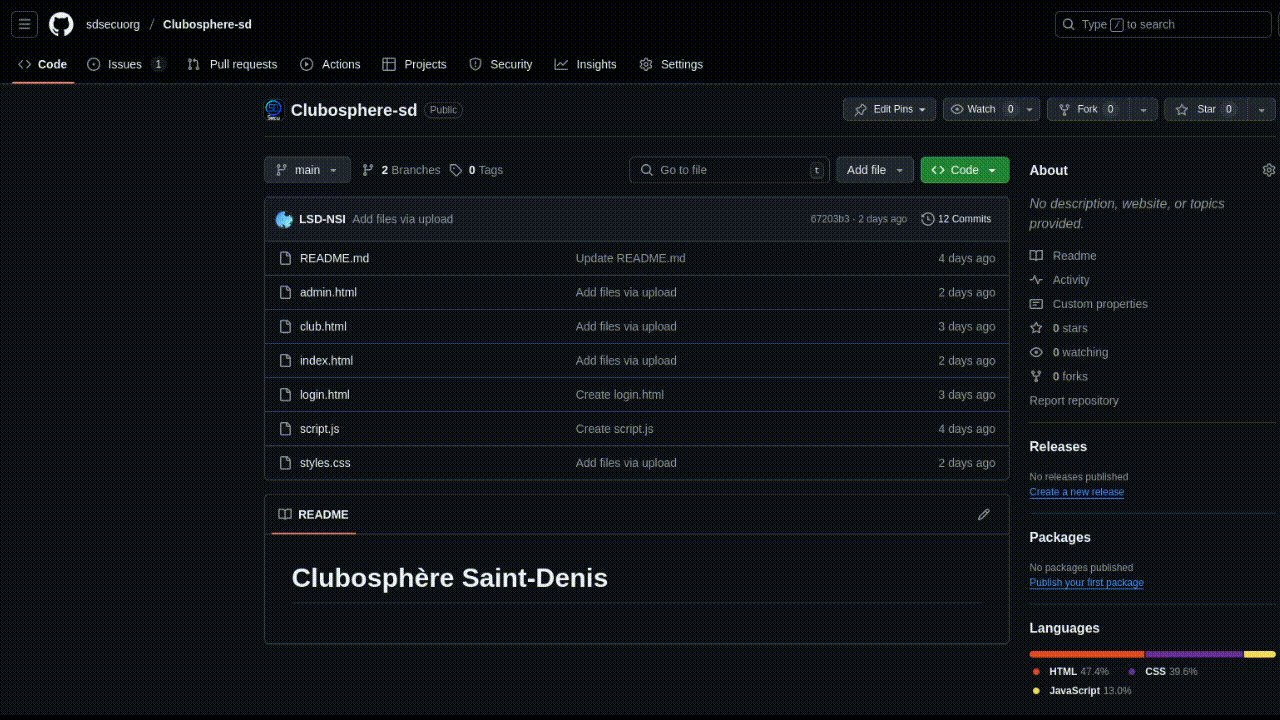Open the Add file dropdown
The width and height of the screenshot is (1280, 720).
pos(875,170)
